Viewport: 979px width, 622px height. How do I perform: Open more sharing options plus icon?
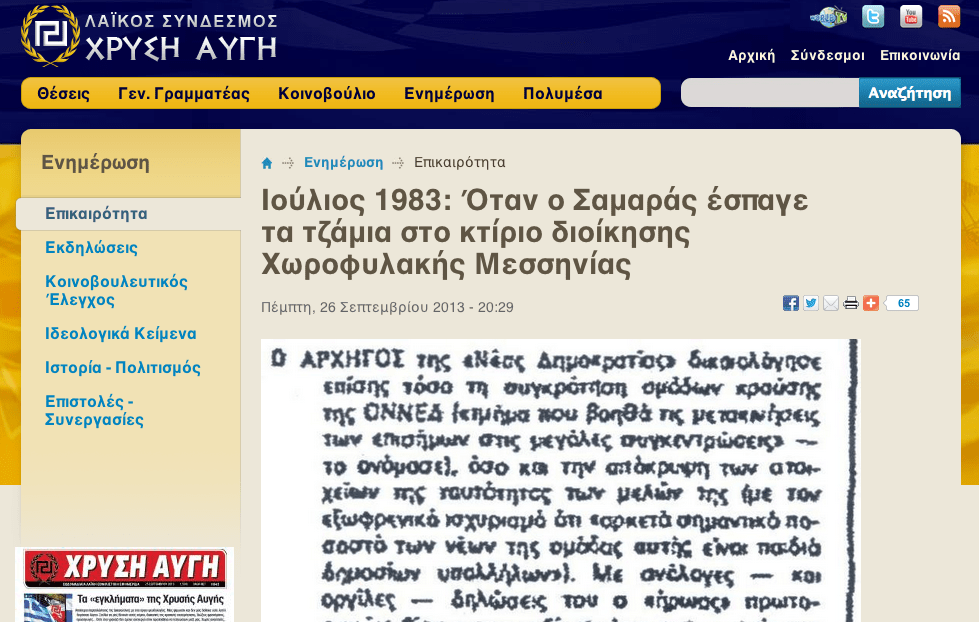click(870, 303)
